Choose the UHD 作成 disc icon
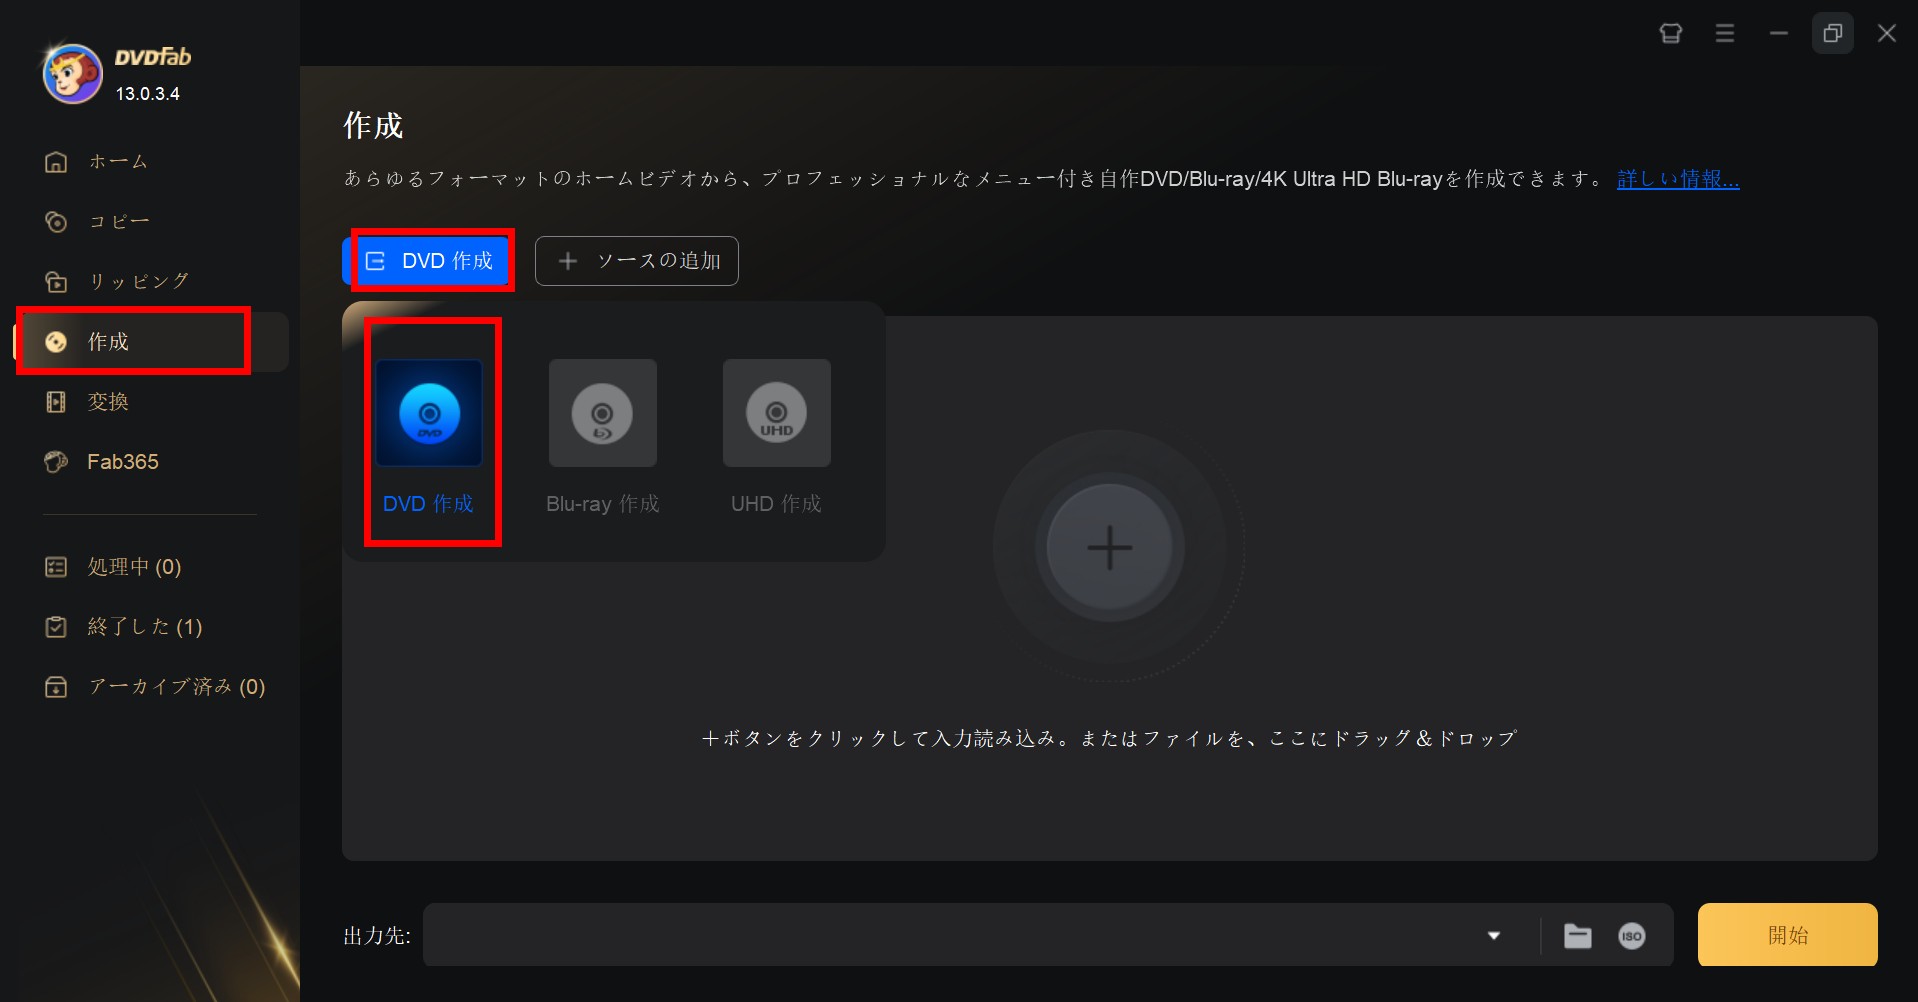1918x1002 pixels. (x=777, y=413)
